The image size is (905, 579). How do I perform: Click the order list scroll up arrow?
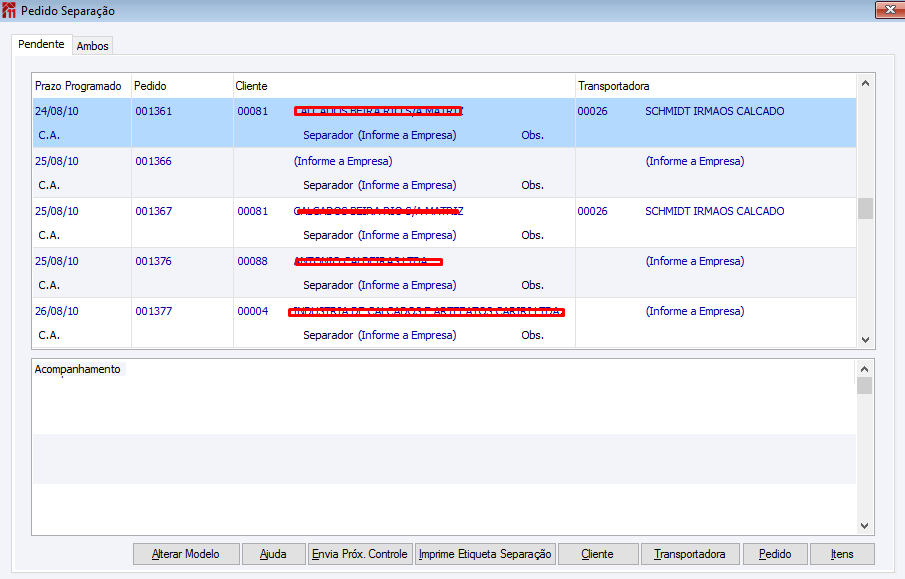(x=865, y=84)
